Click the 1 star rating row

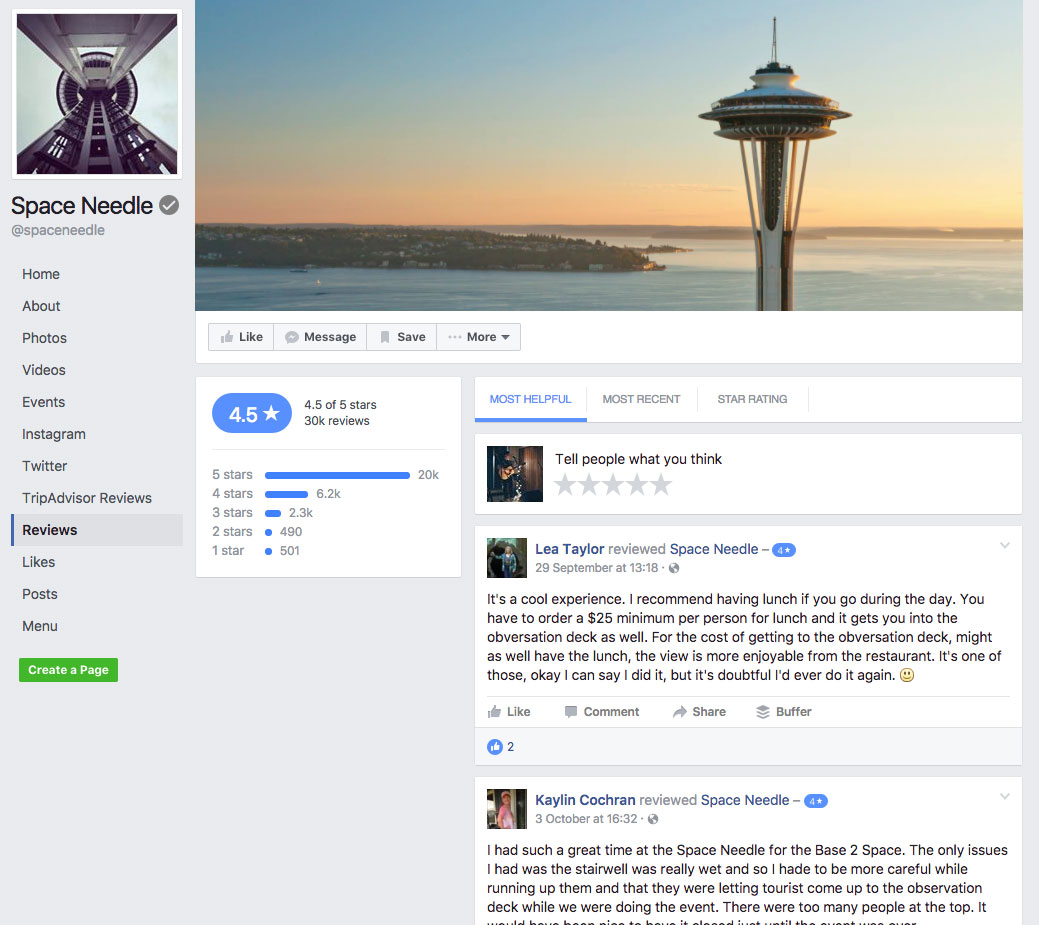tap(256, 551)
